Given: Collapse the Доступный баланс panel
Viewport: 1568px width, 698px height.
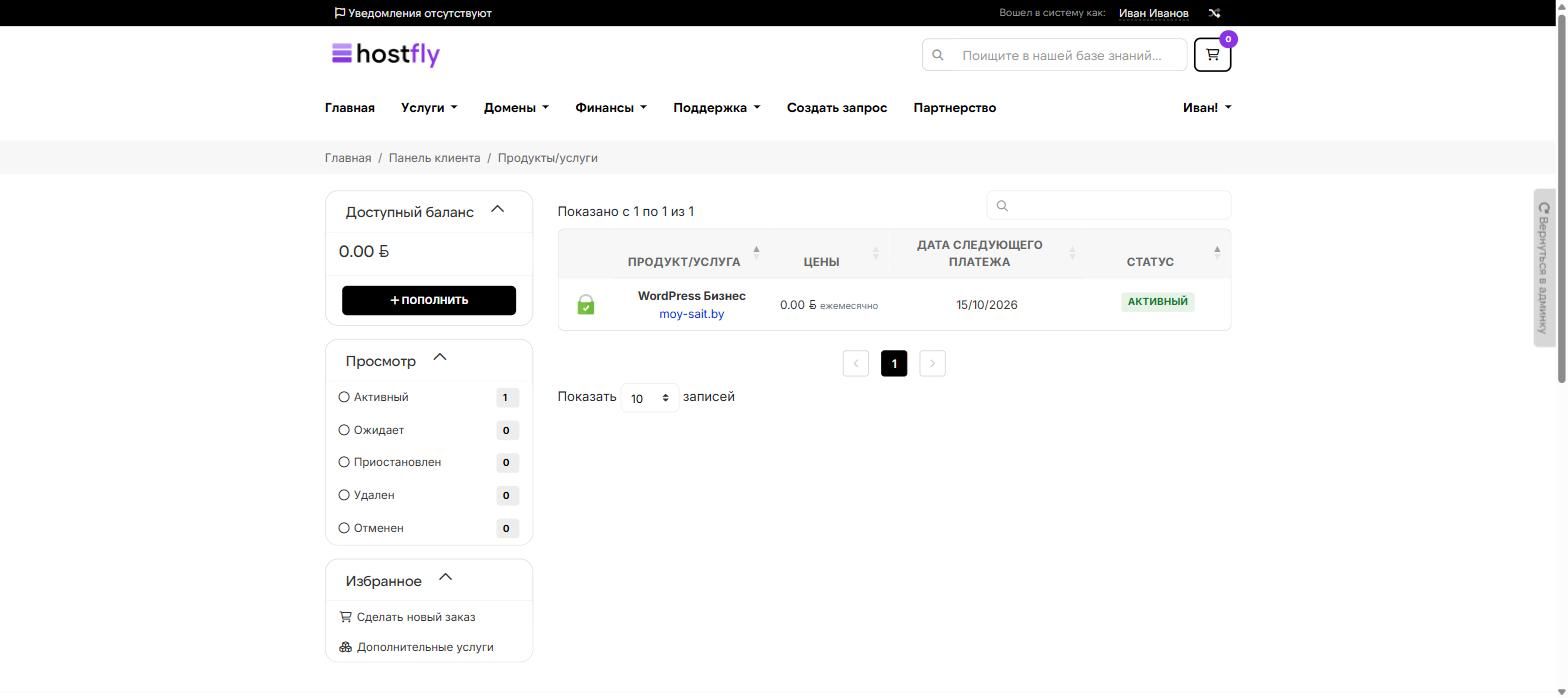Looking at the screenshot, I should point(497,210).
